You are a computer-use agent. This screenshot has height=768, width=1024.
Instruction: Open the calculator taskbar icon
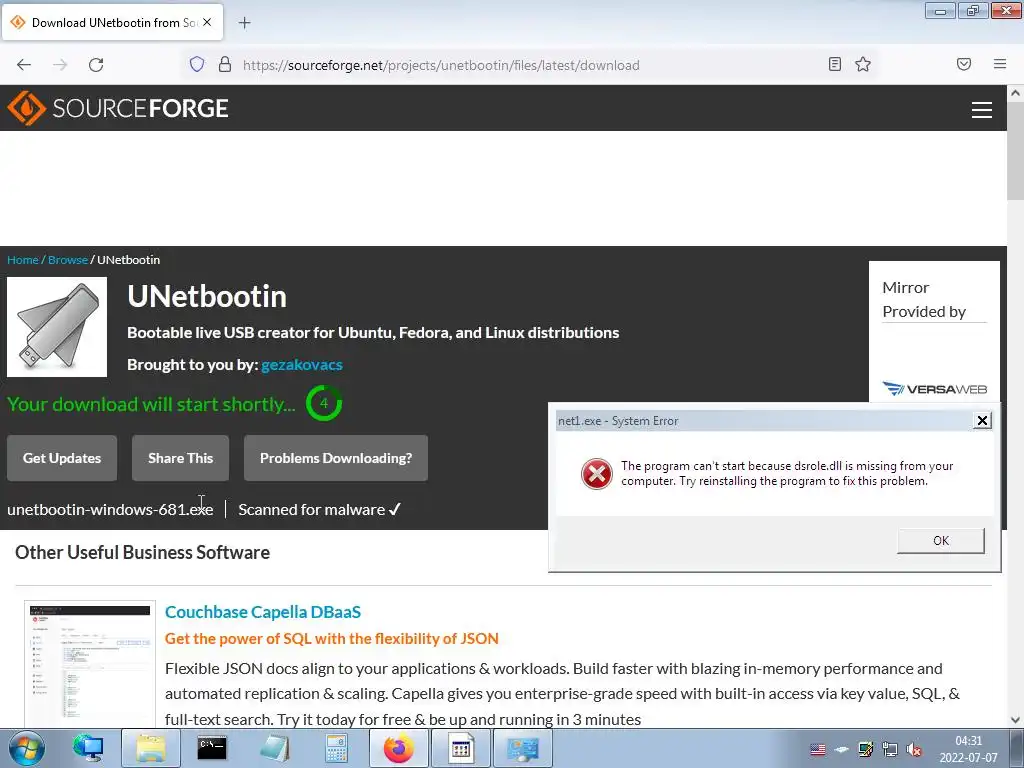[x=336, y=748]
